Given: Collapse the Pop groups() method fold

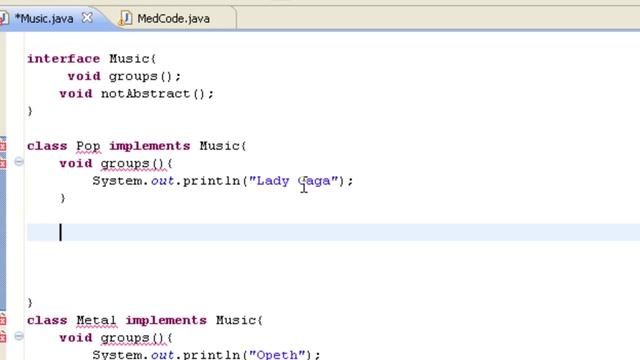Looking at the screenshot, I should 19,162.
